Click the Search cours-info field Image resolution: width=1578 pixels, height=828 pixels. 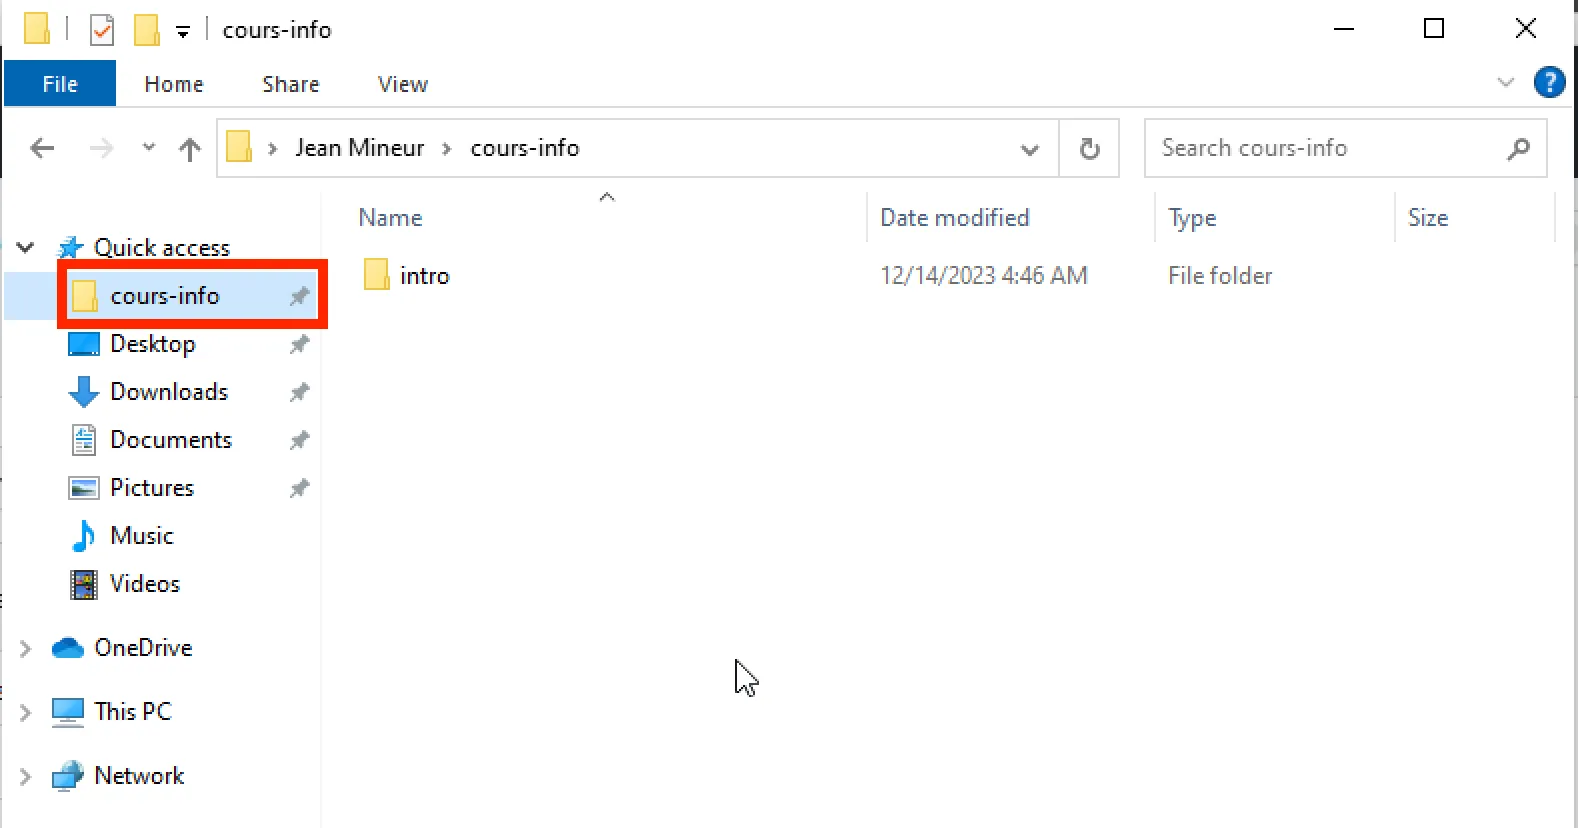1320,148
